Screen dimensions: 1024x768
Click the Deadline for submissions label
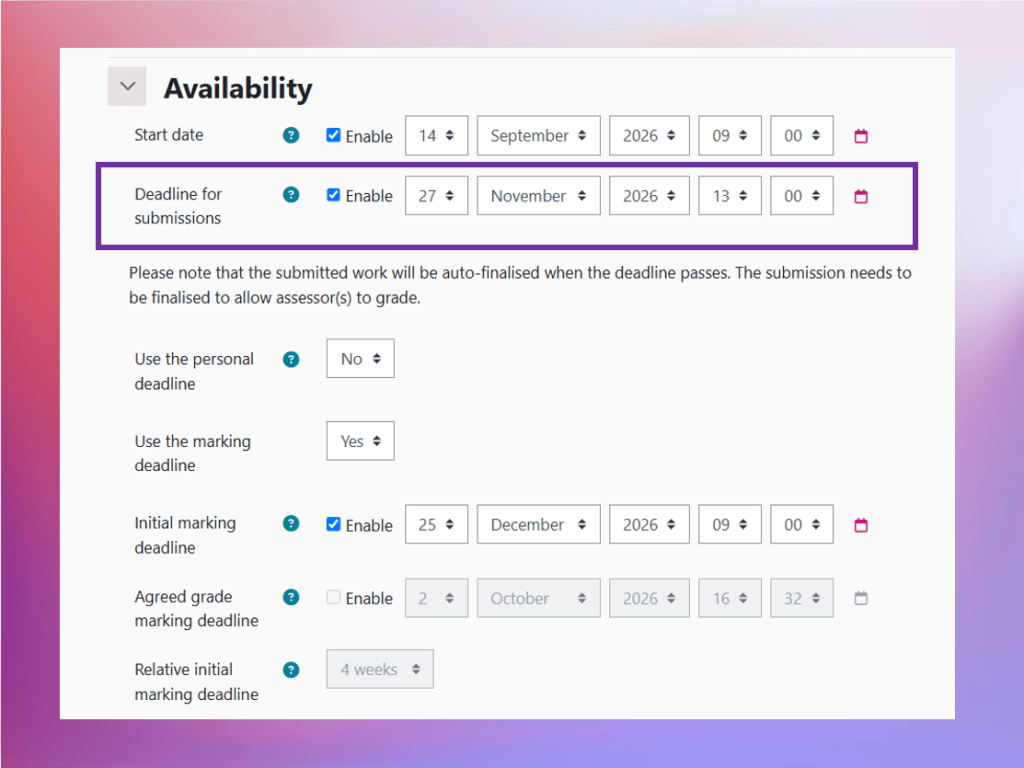pos(178,206)
